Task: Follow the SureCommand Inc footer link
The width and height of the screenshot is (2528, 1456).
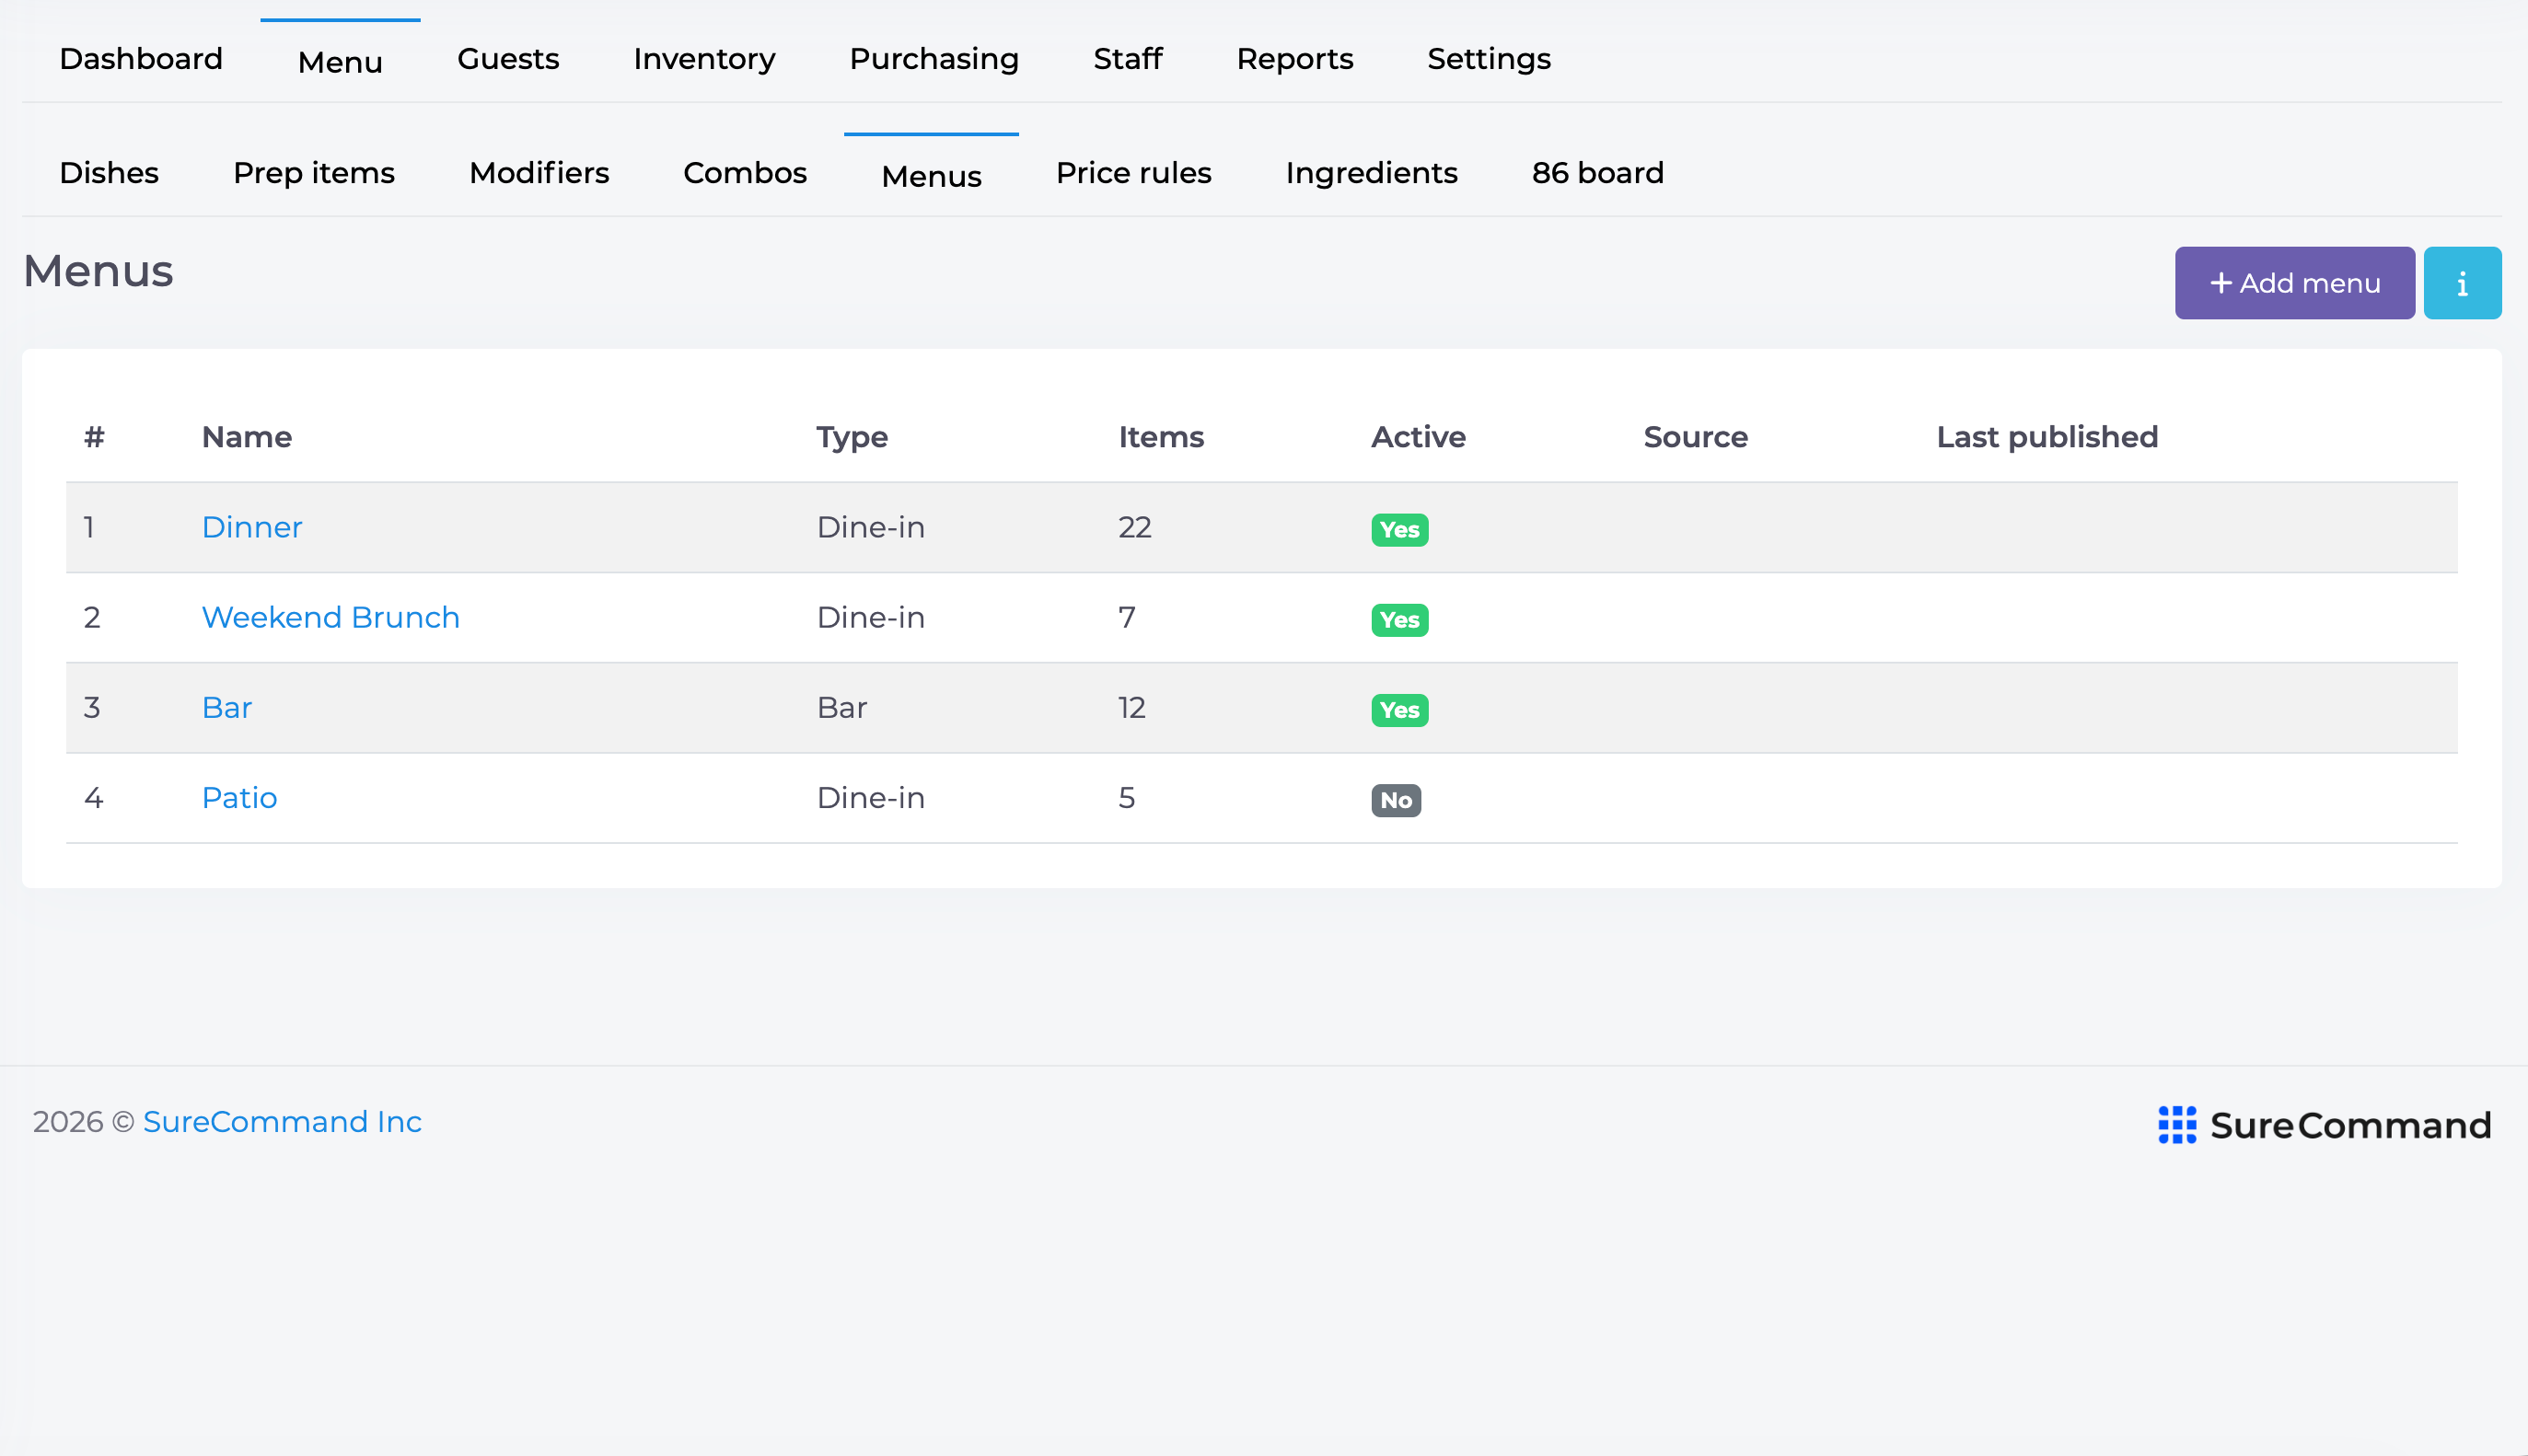Action: click(282, 1122)
